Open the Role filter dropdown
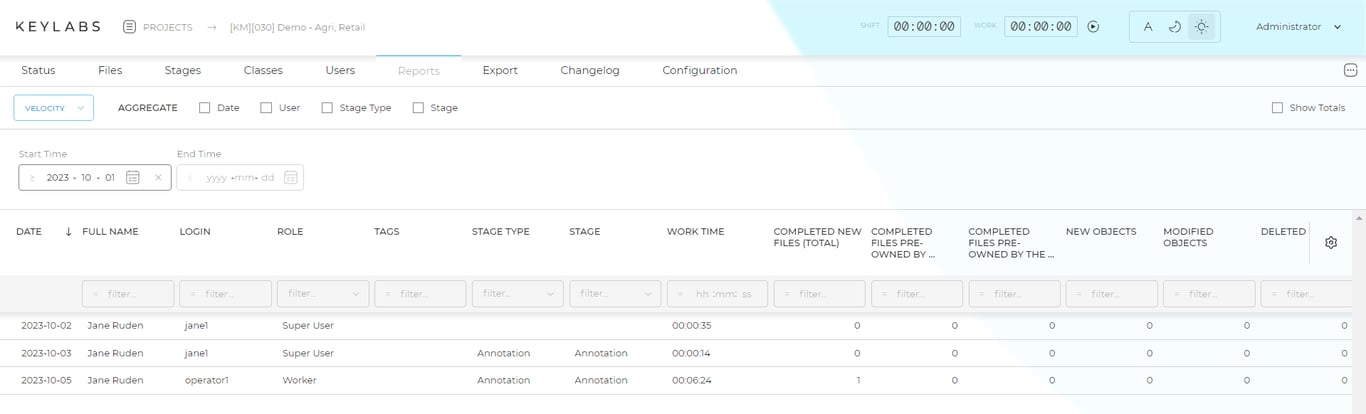This screenshot has height=414, width=1366. coord(322,294)
